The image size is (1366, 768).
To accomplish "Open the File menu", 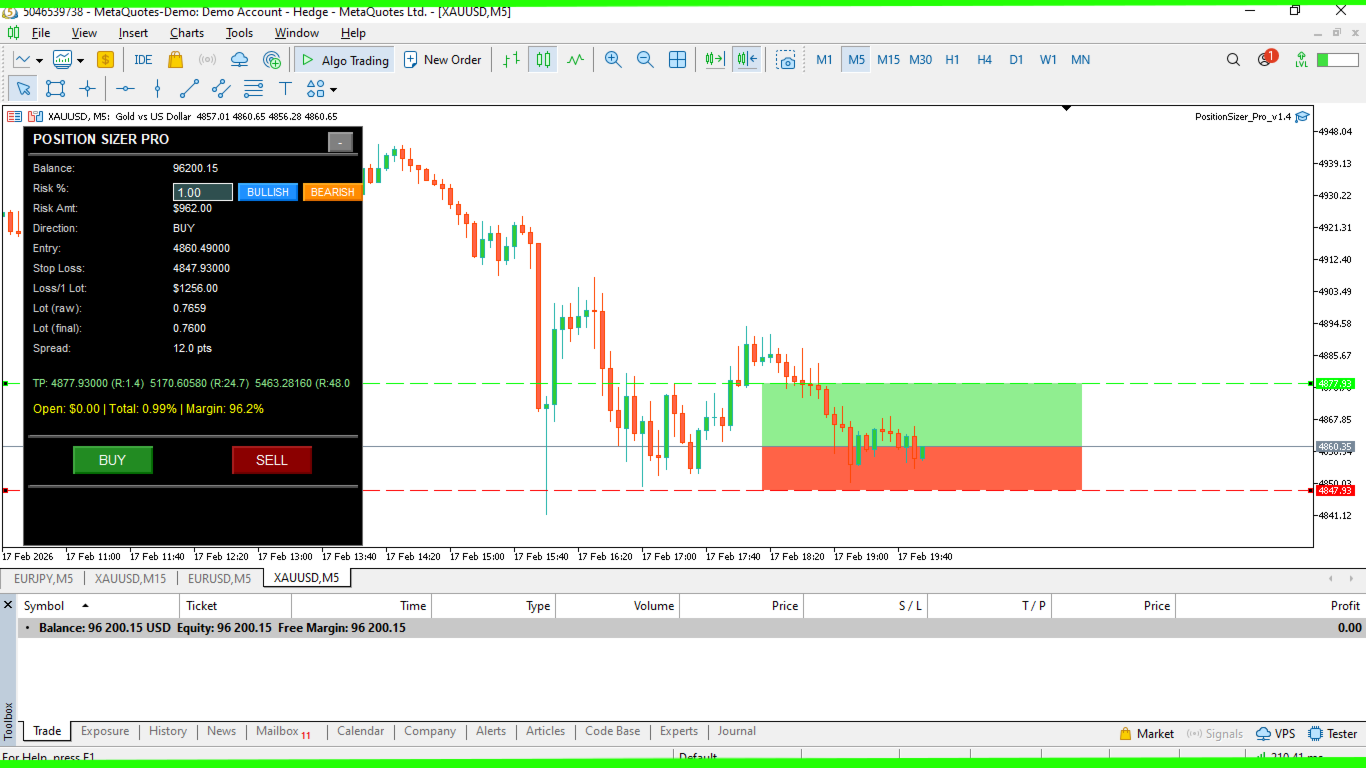I will point(41,33).
